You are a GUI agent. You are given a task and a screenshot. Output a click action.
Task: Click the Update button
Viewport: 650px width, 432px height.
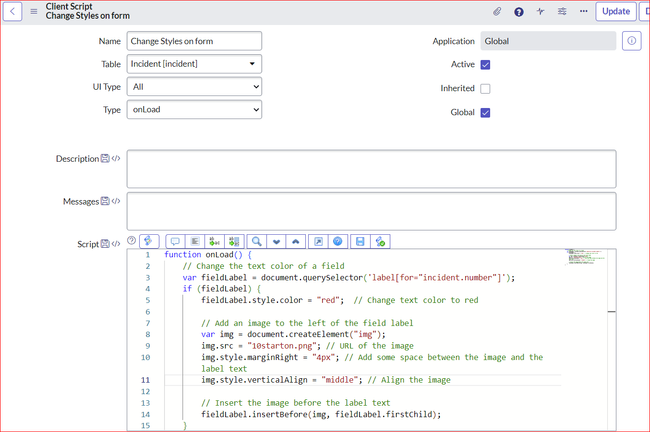click(616, 11)
